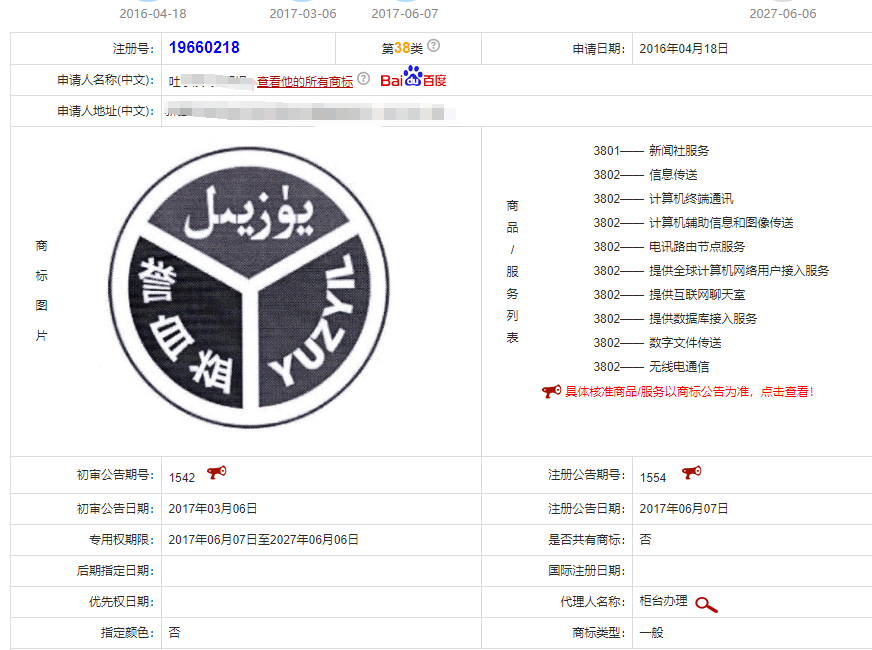
Task: Click the megaphone icon next to 1542
Action: [217, 473]
